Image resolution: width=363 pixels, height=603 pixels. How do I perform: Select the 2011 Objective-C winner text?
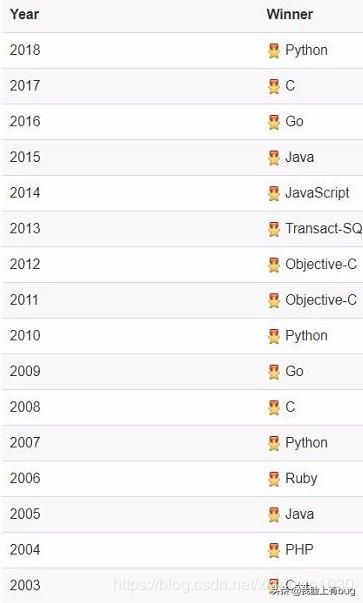[x=321, y=300]
